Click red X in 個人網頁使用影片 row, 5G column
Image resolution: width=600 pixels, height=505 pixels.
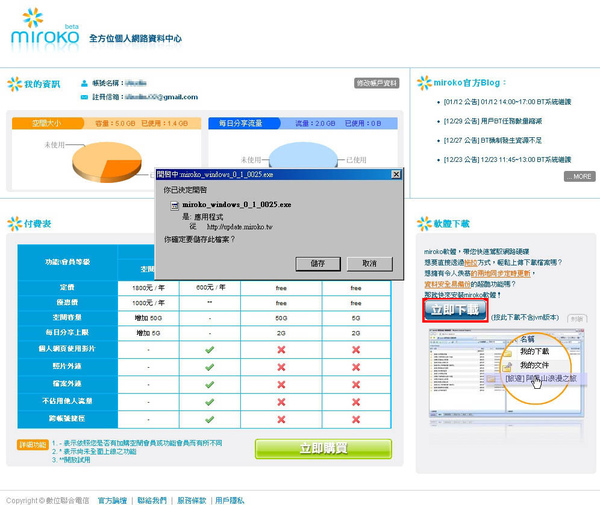pos(356,350)
